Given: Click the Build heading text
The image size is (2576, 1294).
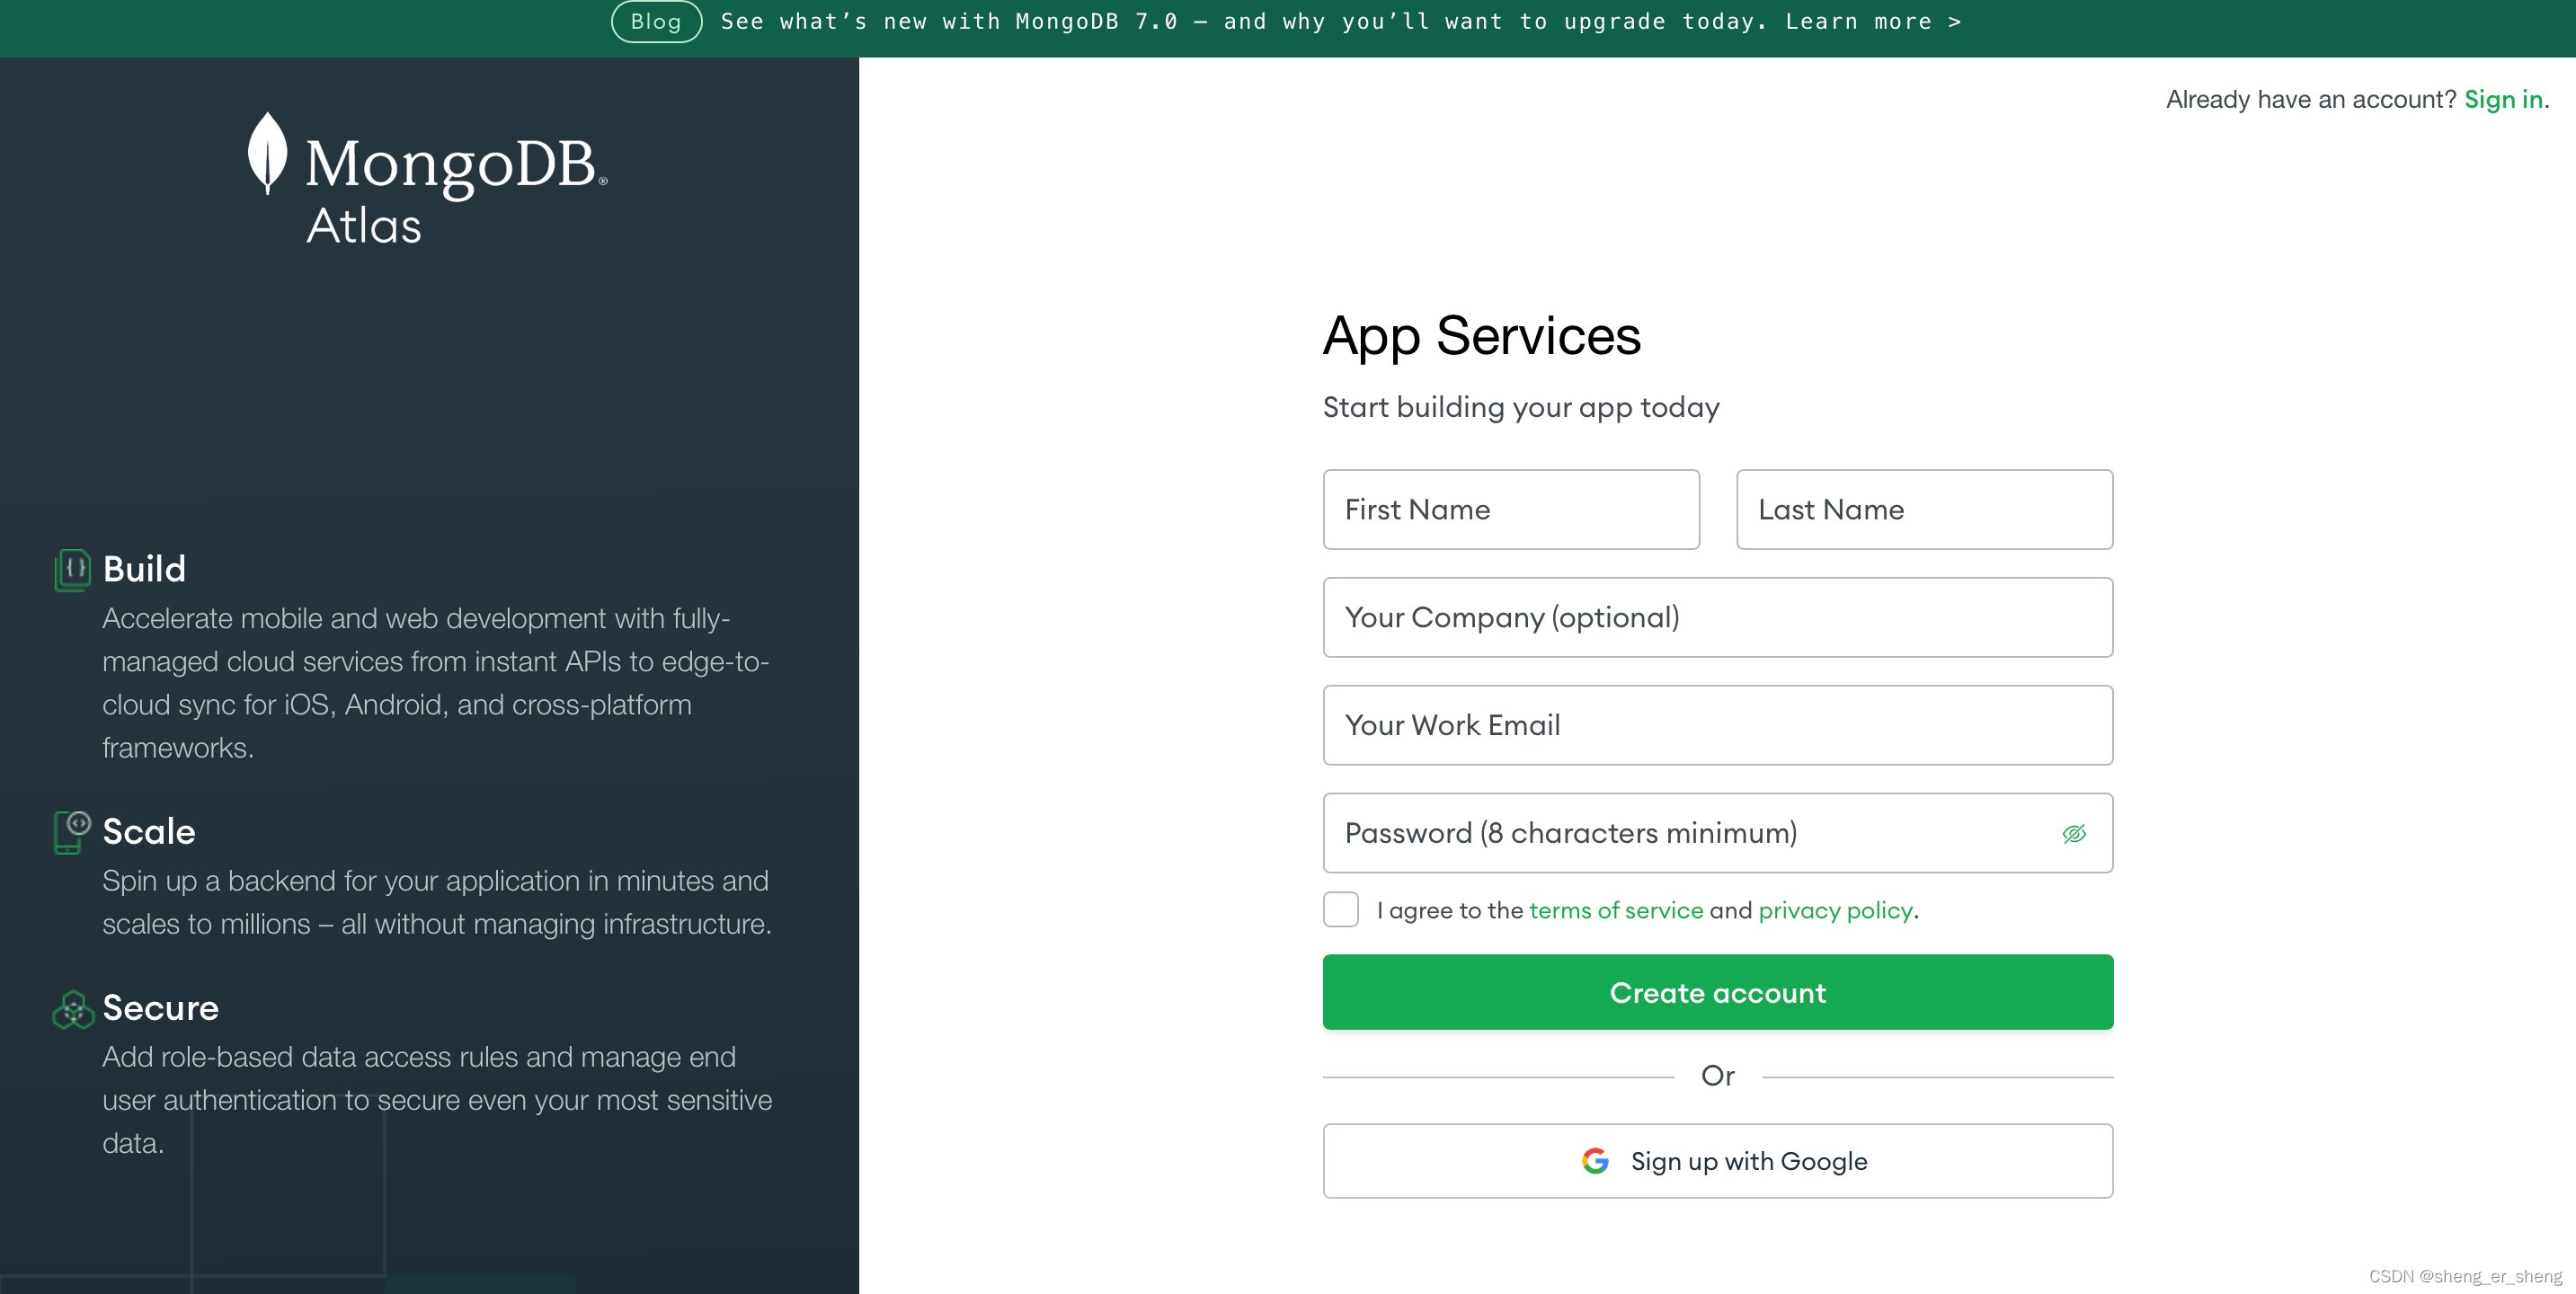Looking at the screenshot, I should 144,569.
